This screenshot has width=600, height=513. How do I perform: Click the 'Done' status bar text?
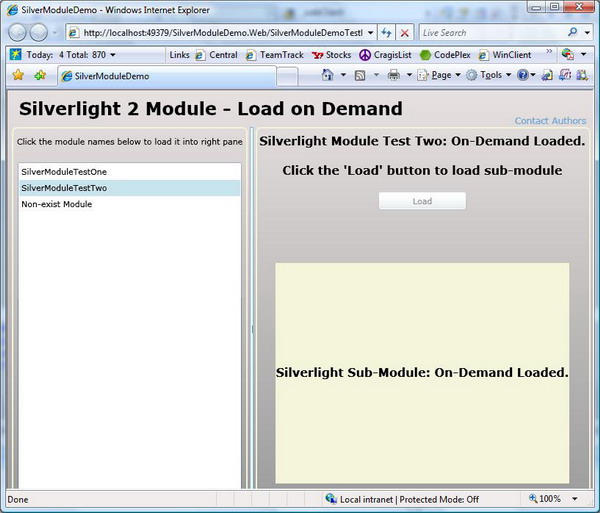pyautogui.click(x=18, y=500)
